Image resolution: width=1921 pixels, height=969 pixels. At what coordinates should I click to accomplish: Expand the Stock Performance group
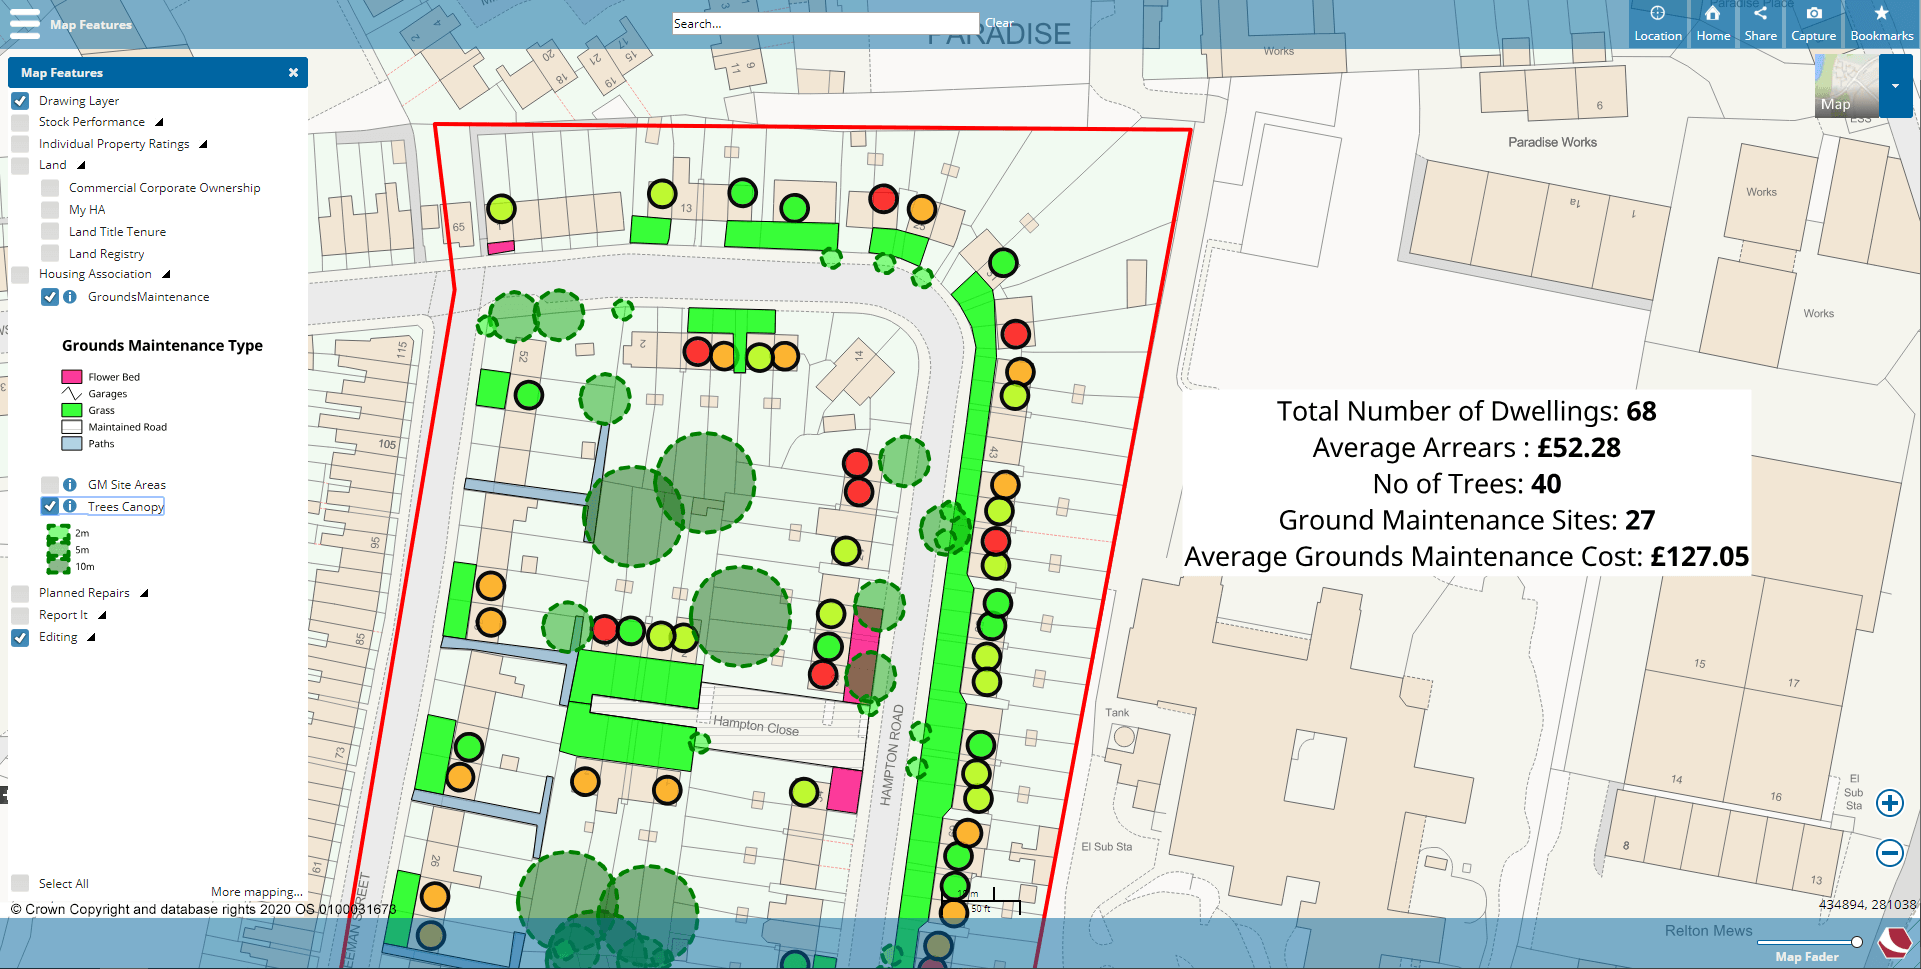159,122
